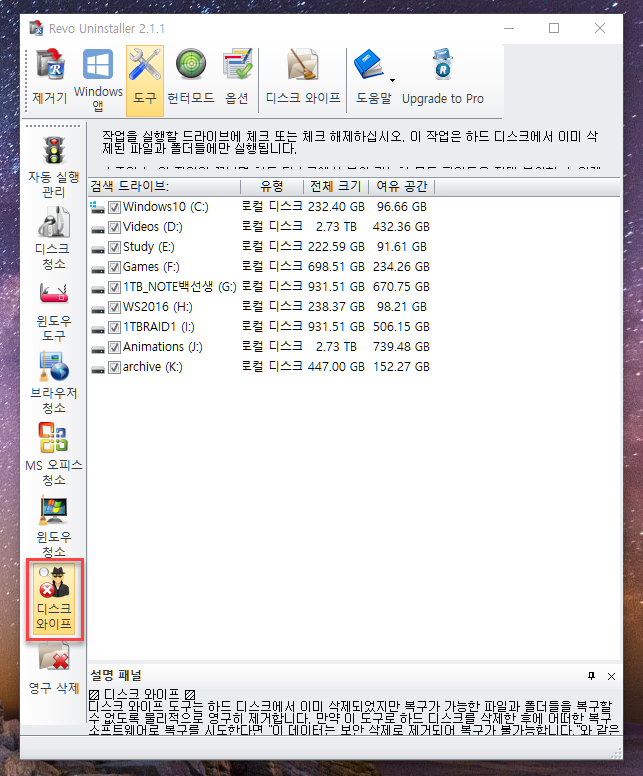Open 윈도우 도구 sidebar tool
643x776 pixels.
[53, 312]
